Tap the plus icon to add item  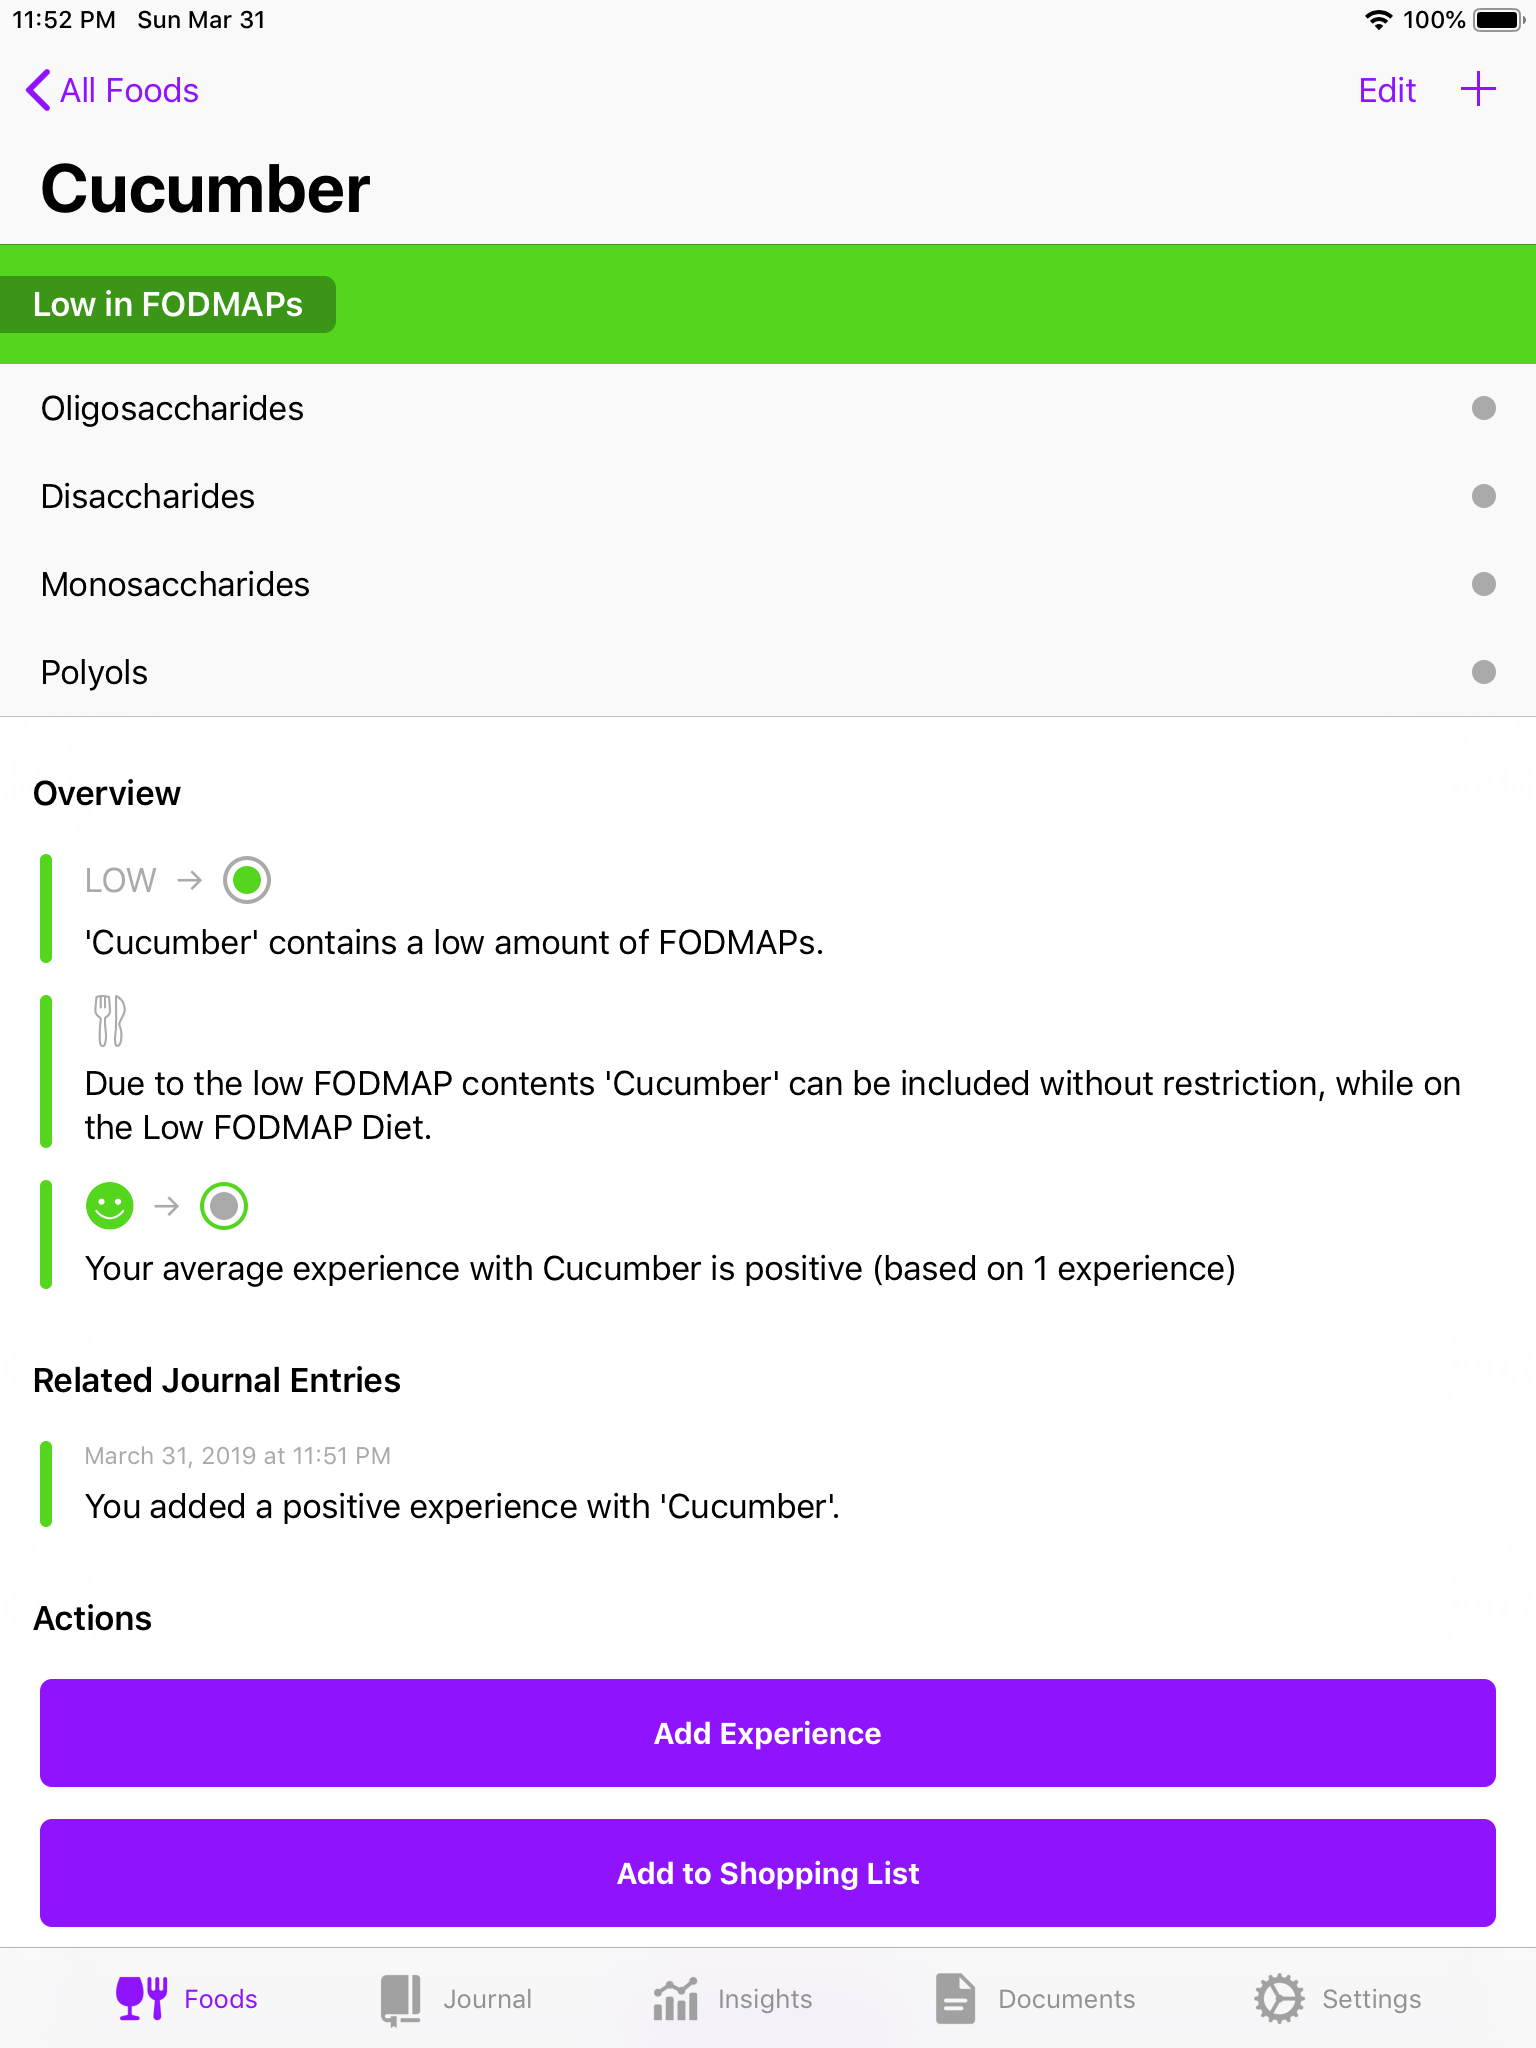click(1477, 90)
